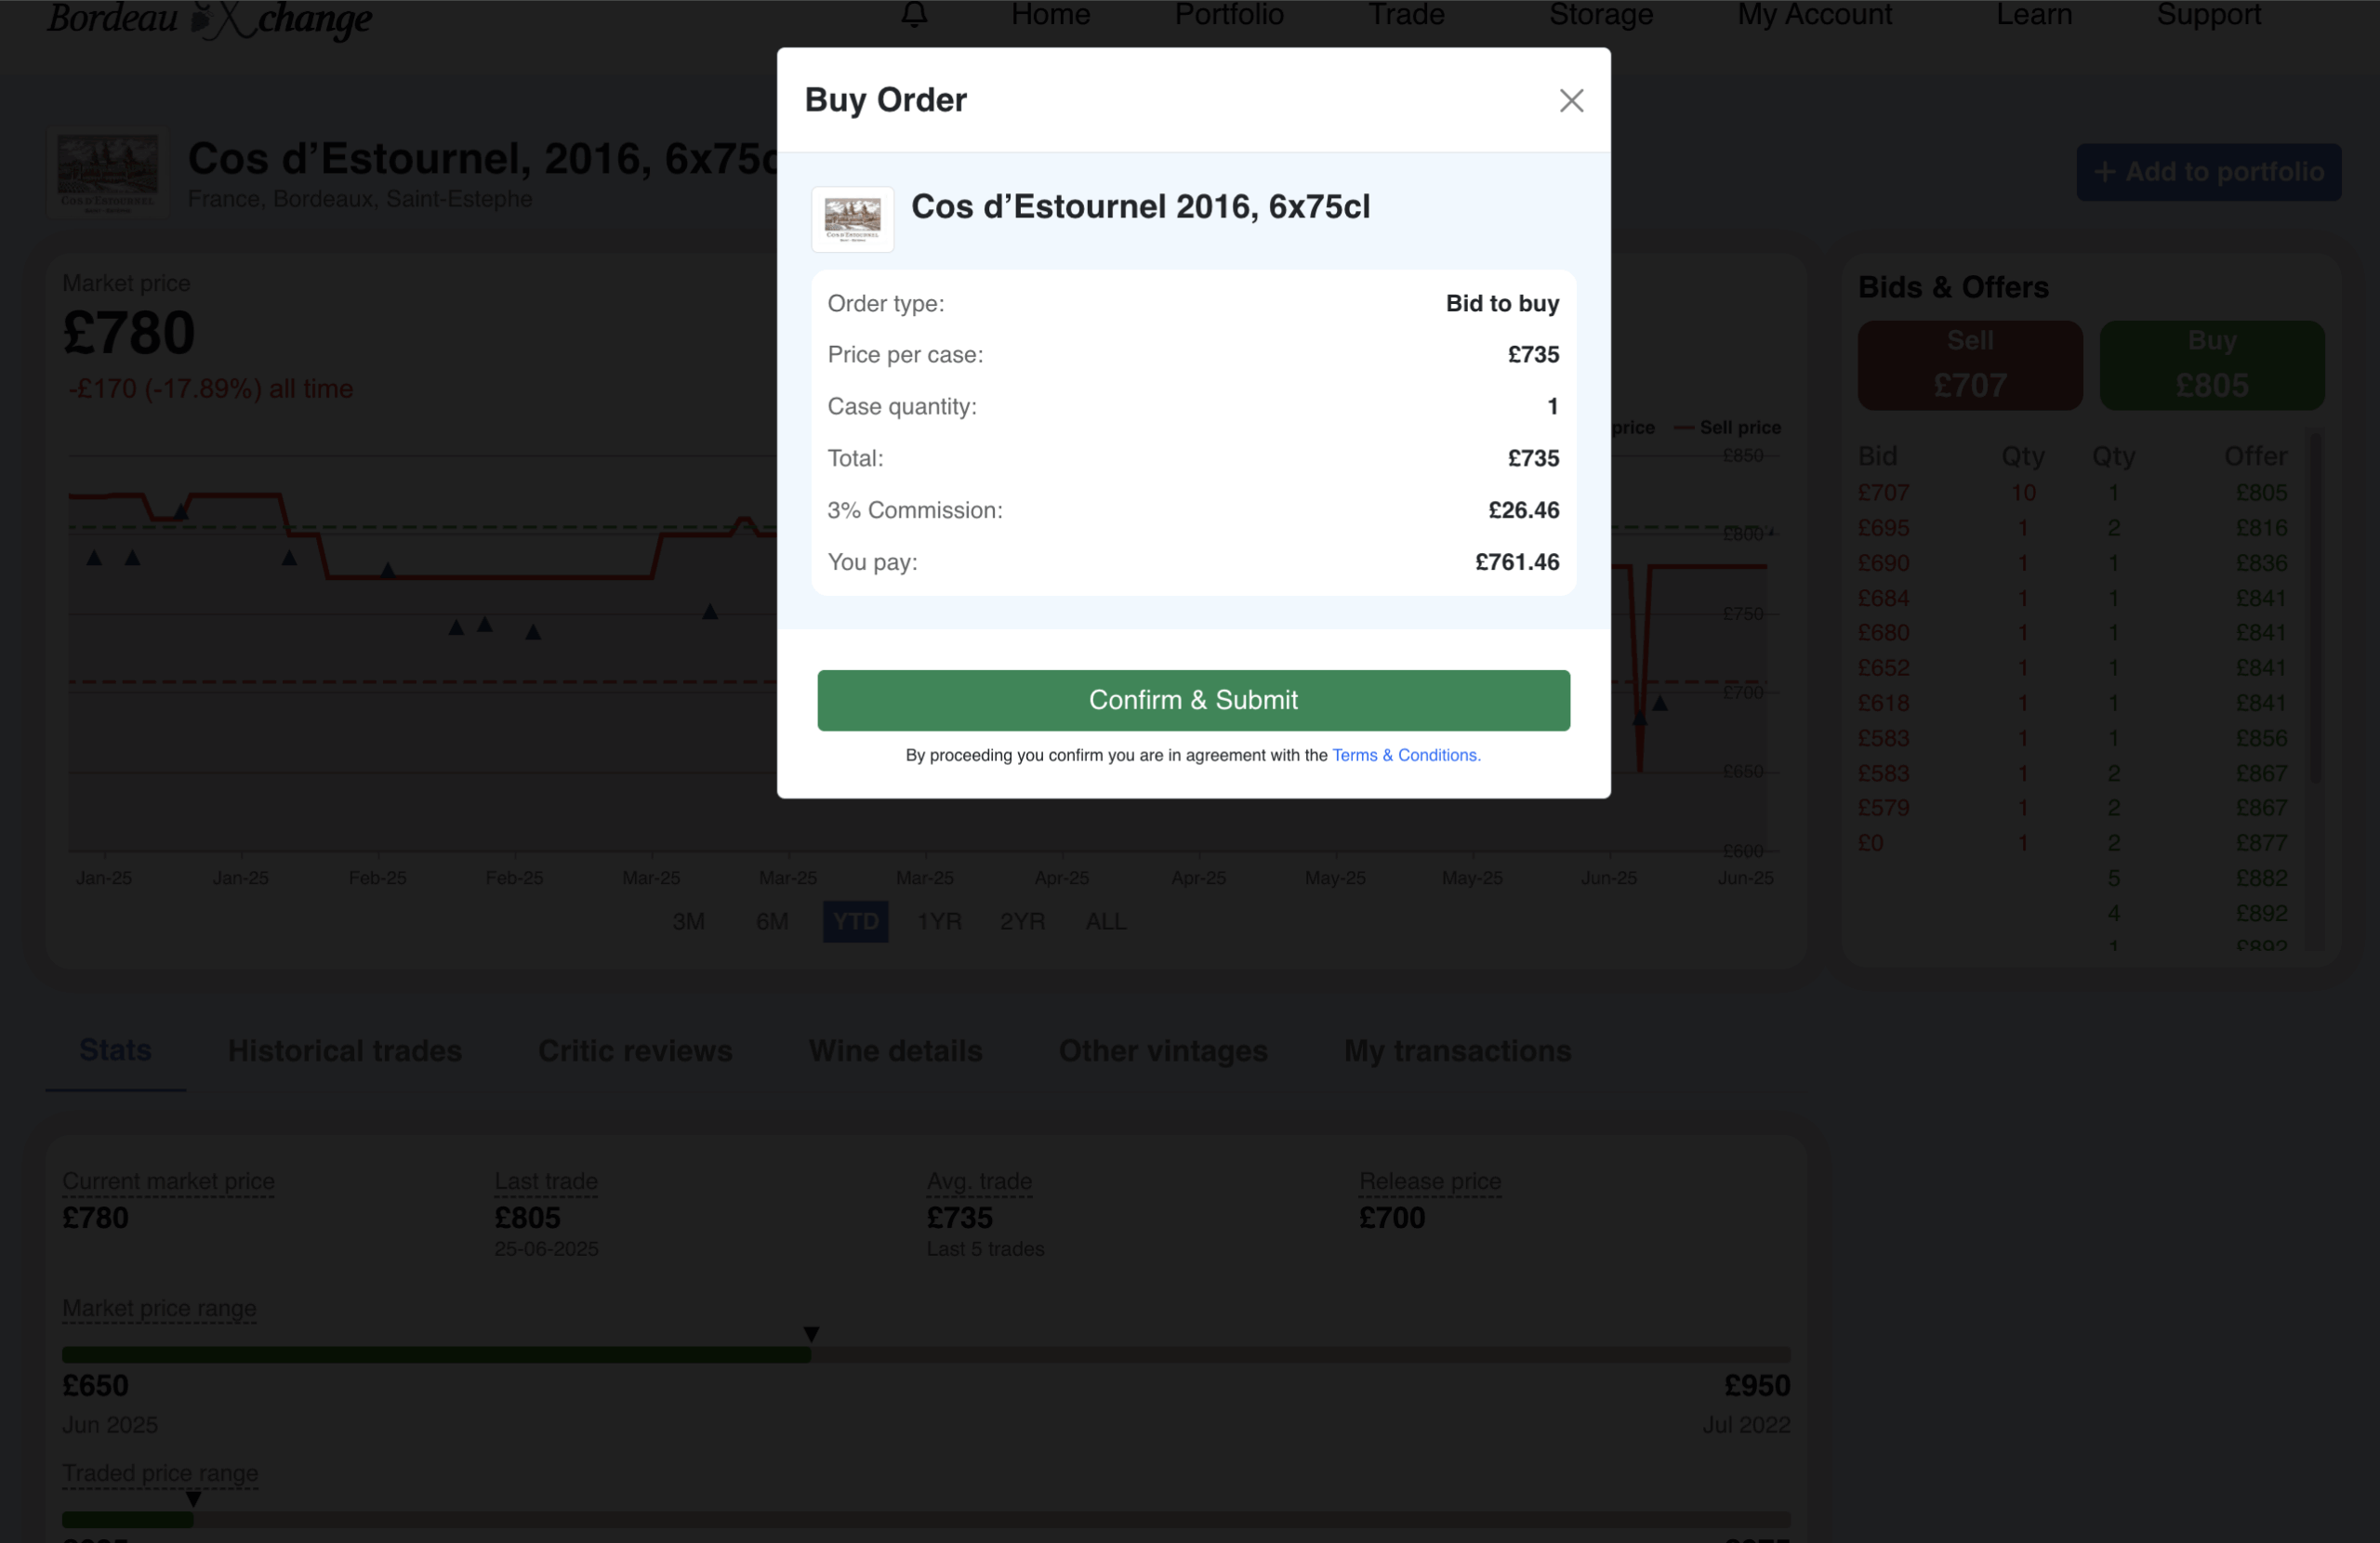Click the Sell £707 button

tap(1970, 364)
